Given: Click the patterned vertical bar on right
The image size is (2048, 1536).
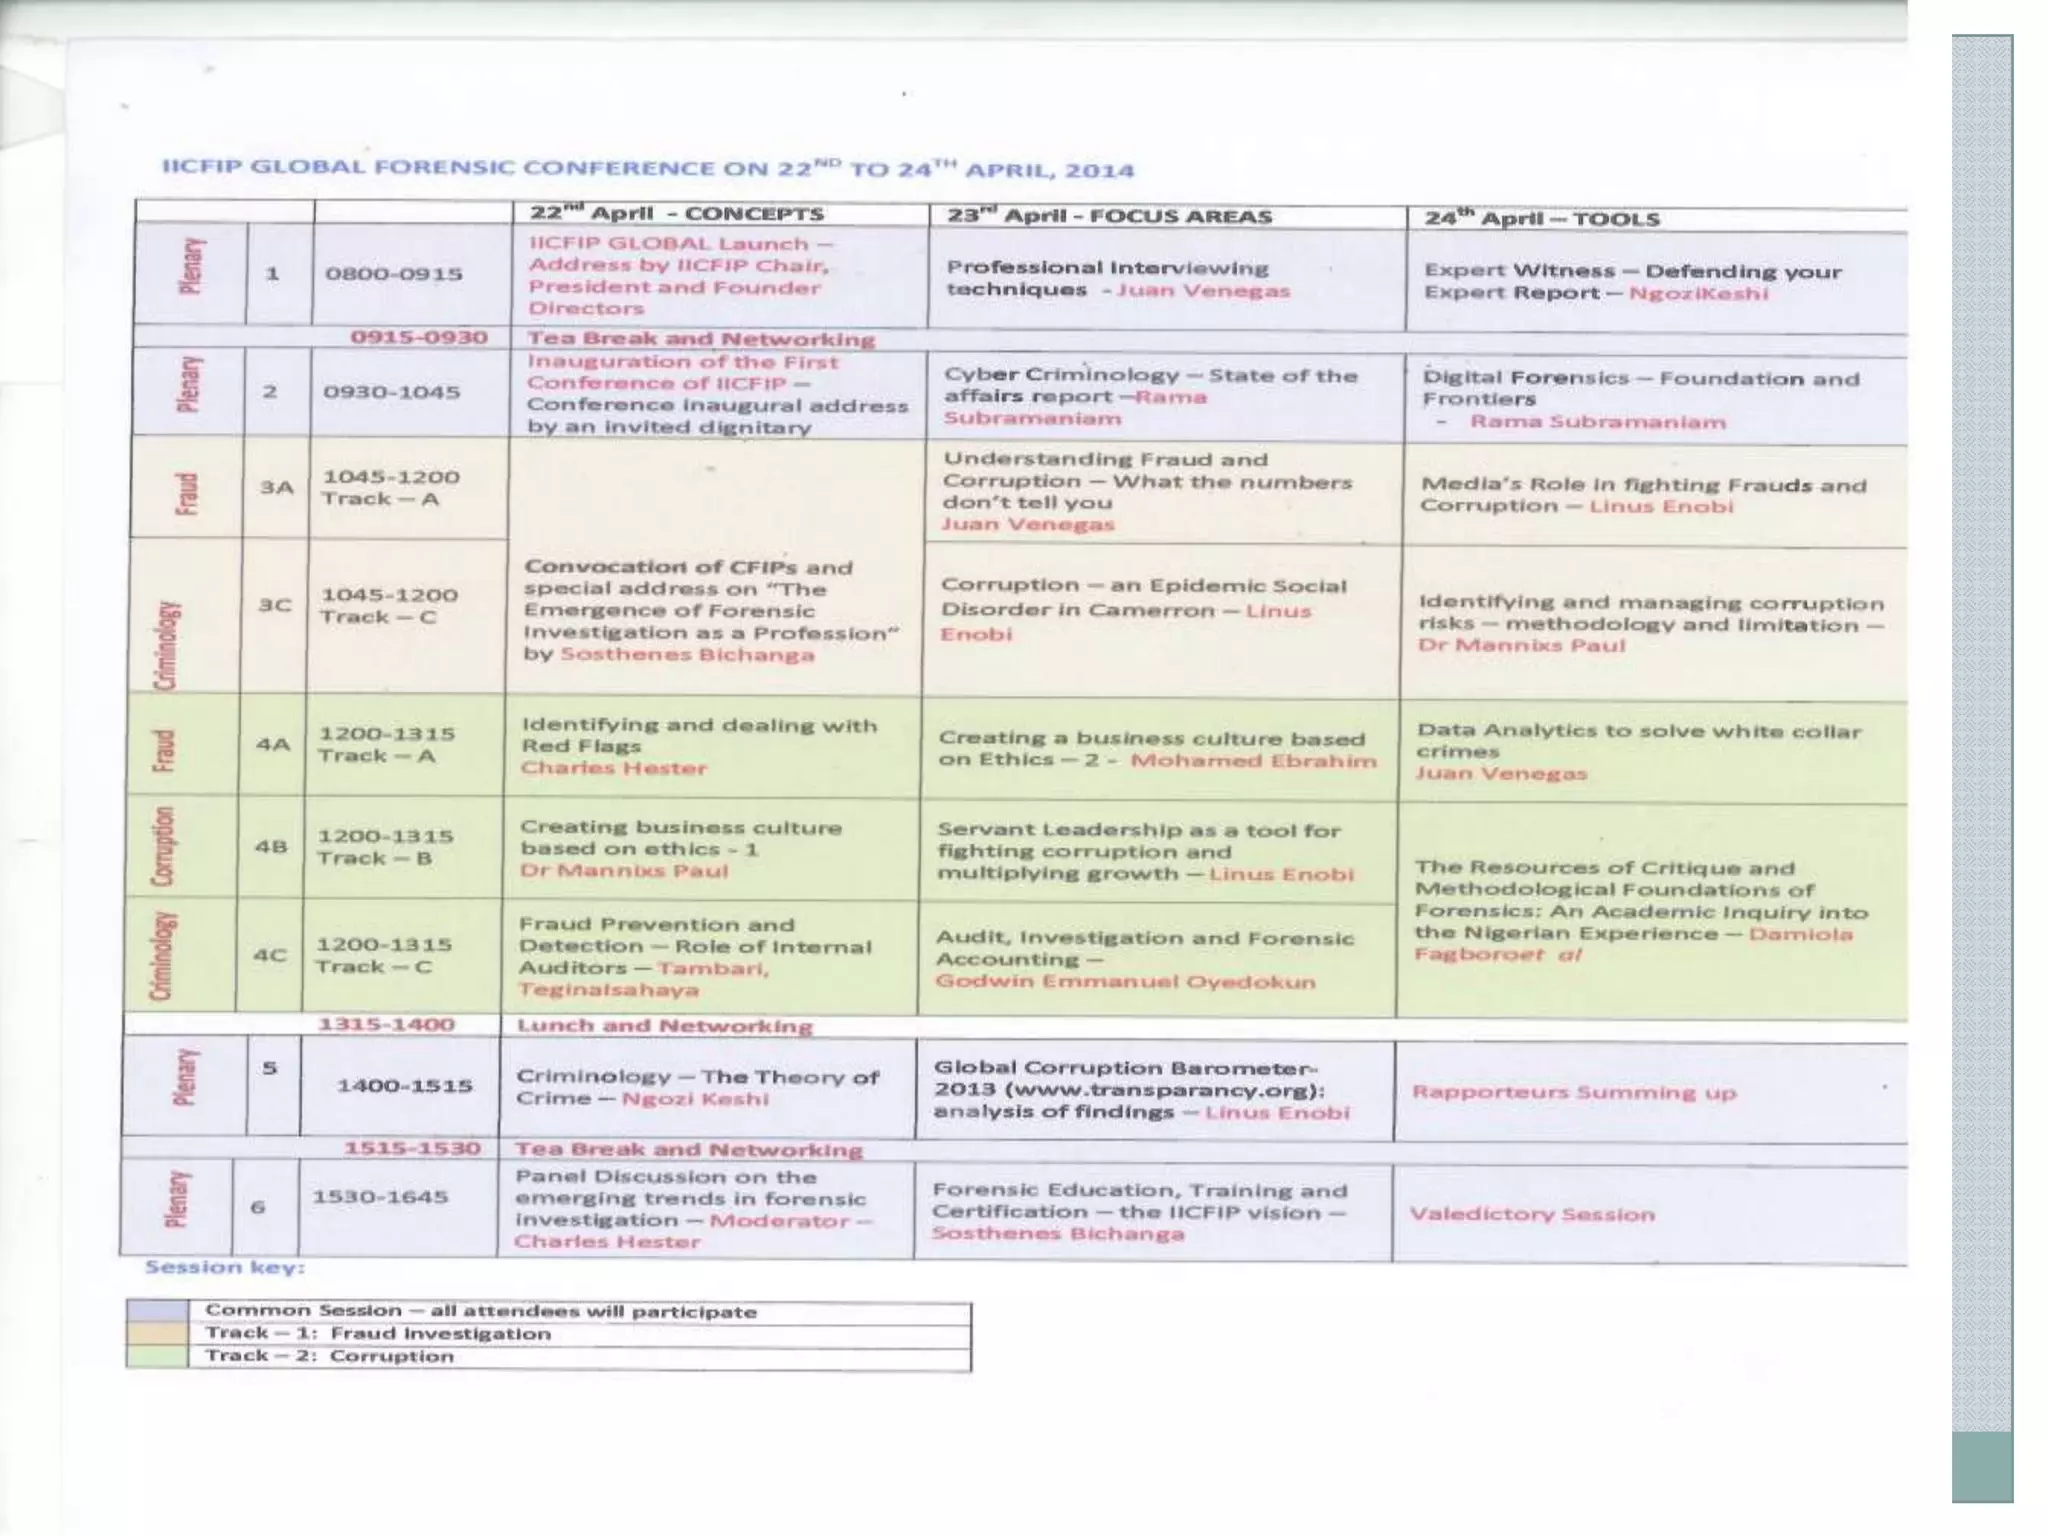Looking at the screenshot, I should tap(1982, 730).
